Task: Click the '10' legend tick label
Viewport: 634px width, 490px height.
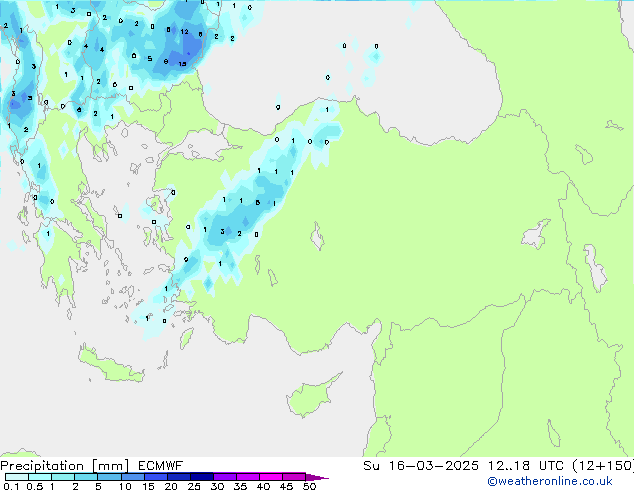Action: click(125, 486)
